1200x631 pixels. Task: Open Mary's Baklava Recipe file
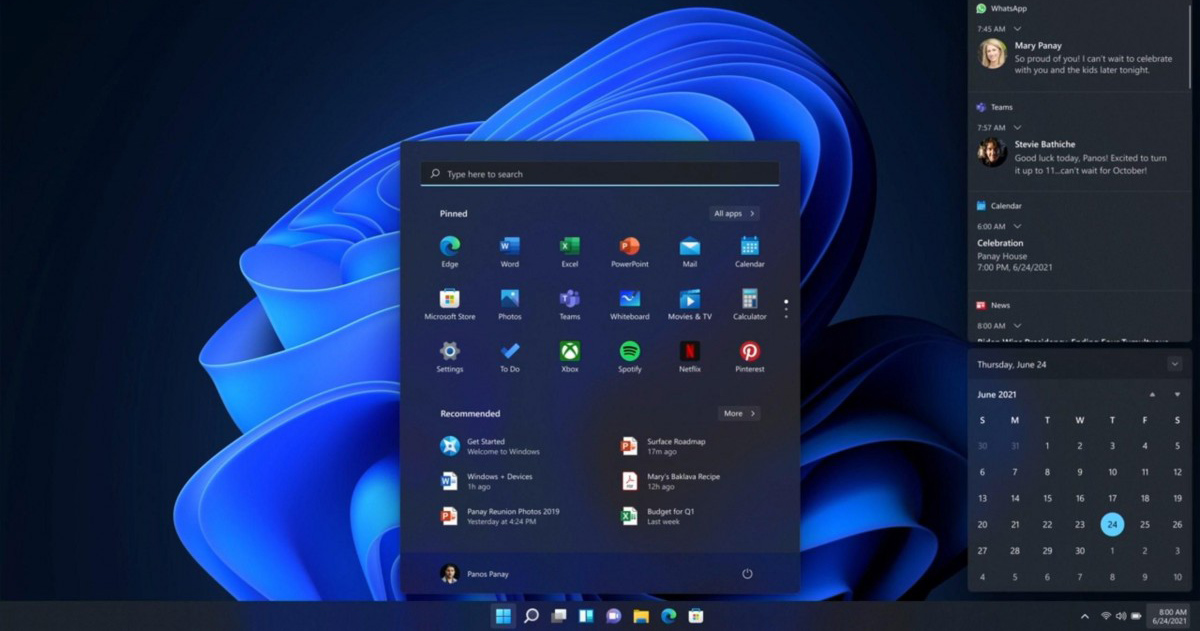click(672, 481)
